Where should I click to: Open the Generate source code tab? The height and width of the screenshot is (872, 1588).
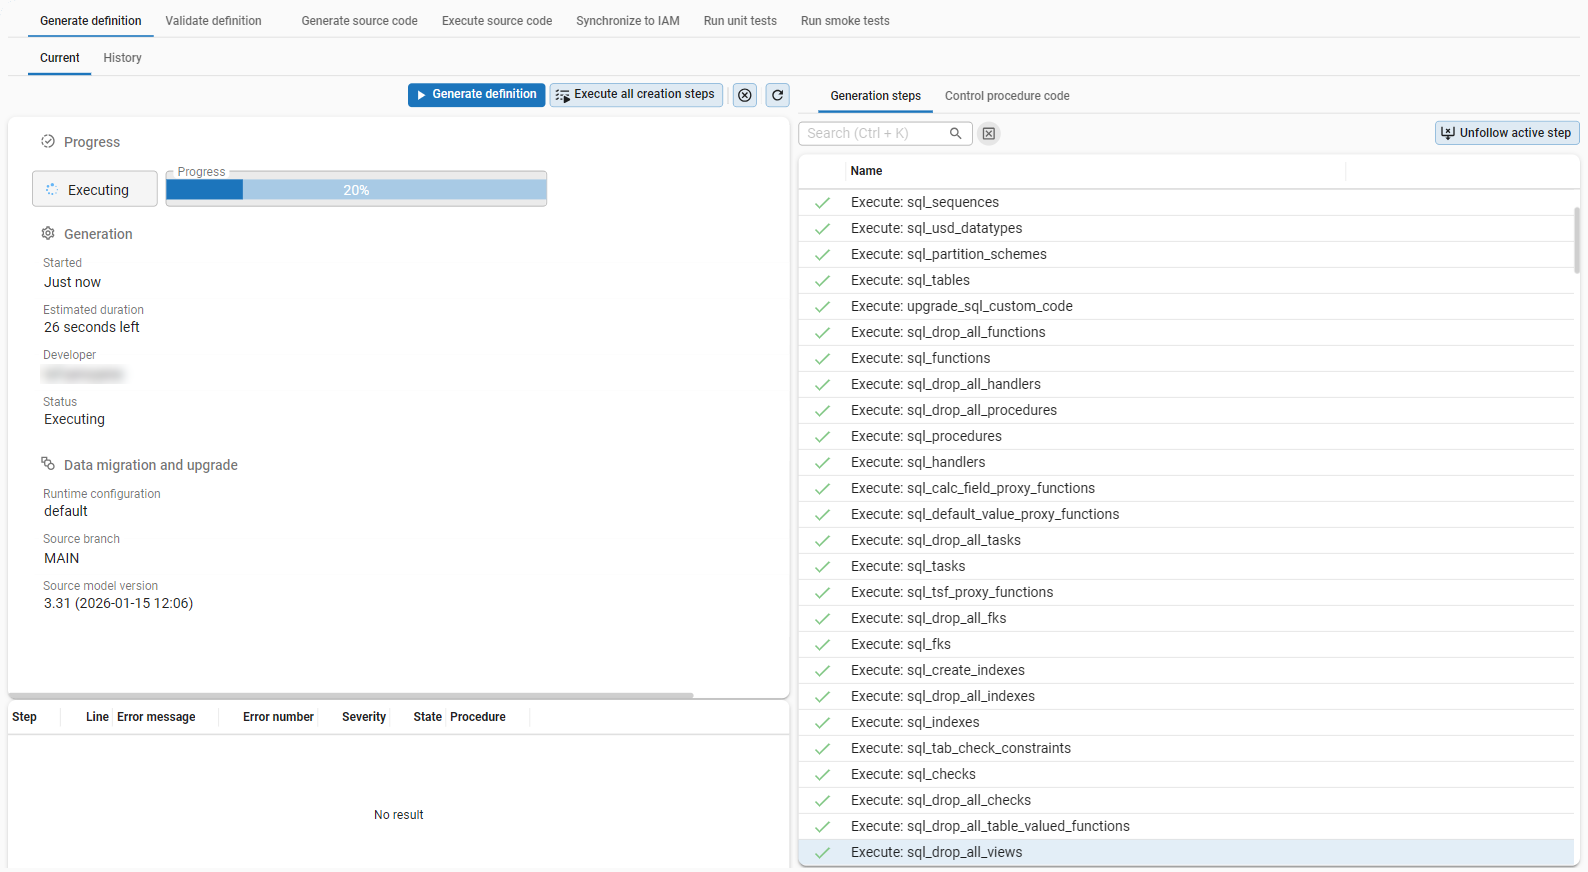[360, 21]
